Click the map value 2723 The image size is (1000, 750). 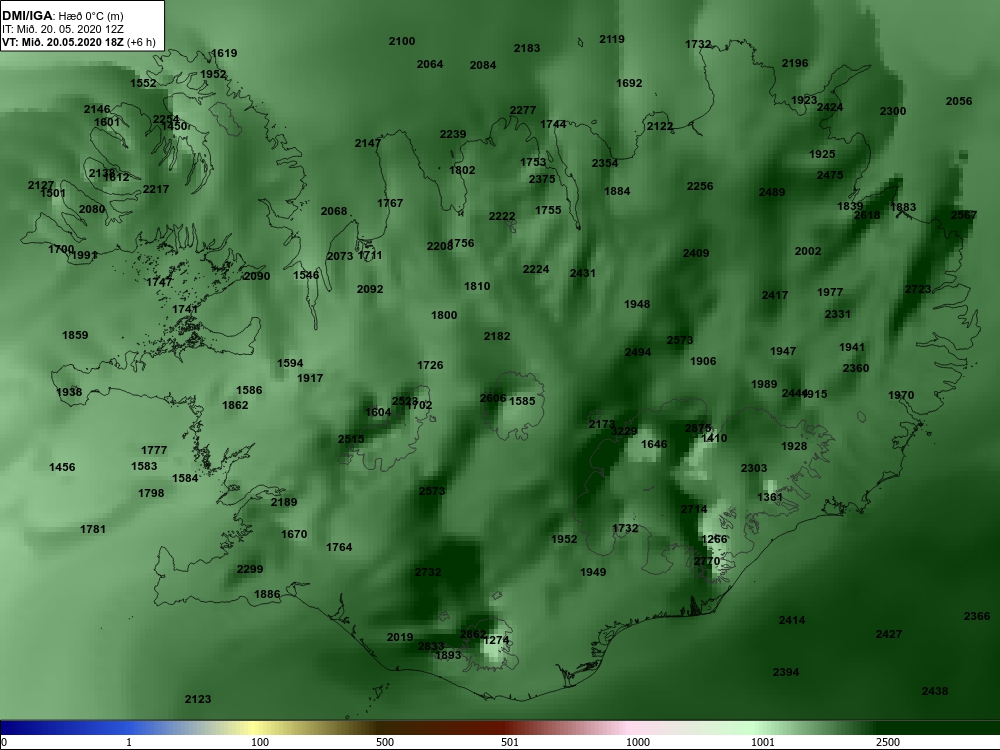[918, 289]
